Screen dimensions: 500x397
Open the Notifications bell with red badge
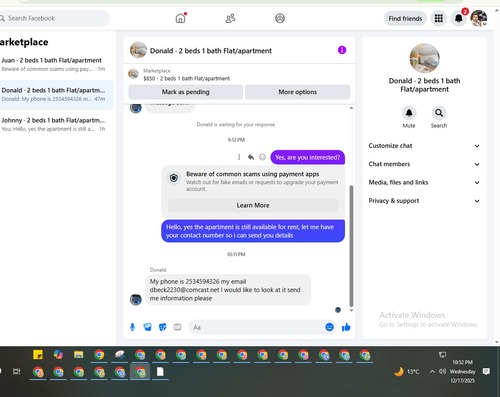[459, 18]
